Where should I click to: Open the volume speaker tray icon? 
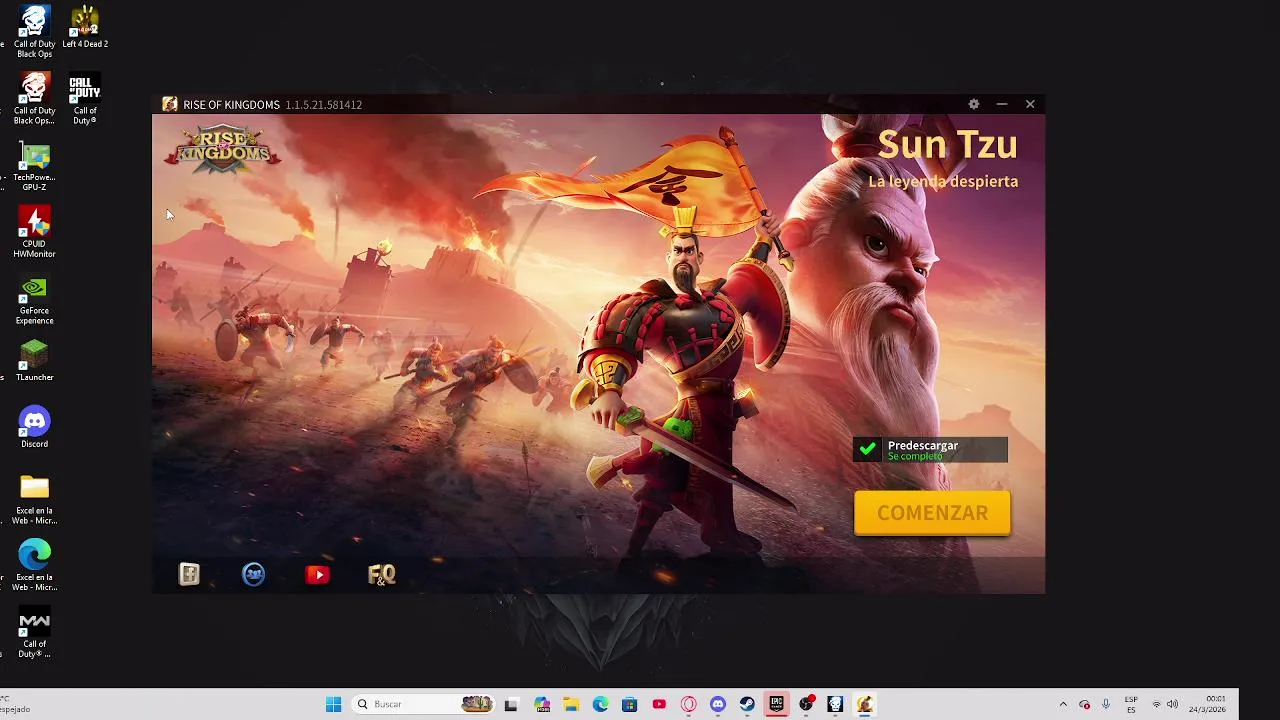point(1172,704)
